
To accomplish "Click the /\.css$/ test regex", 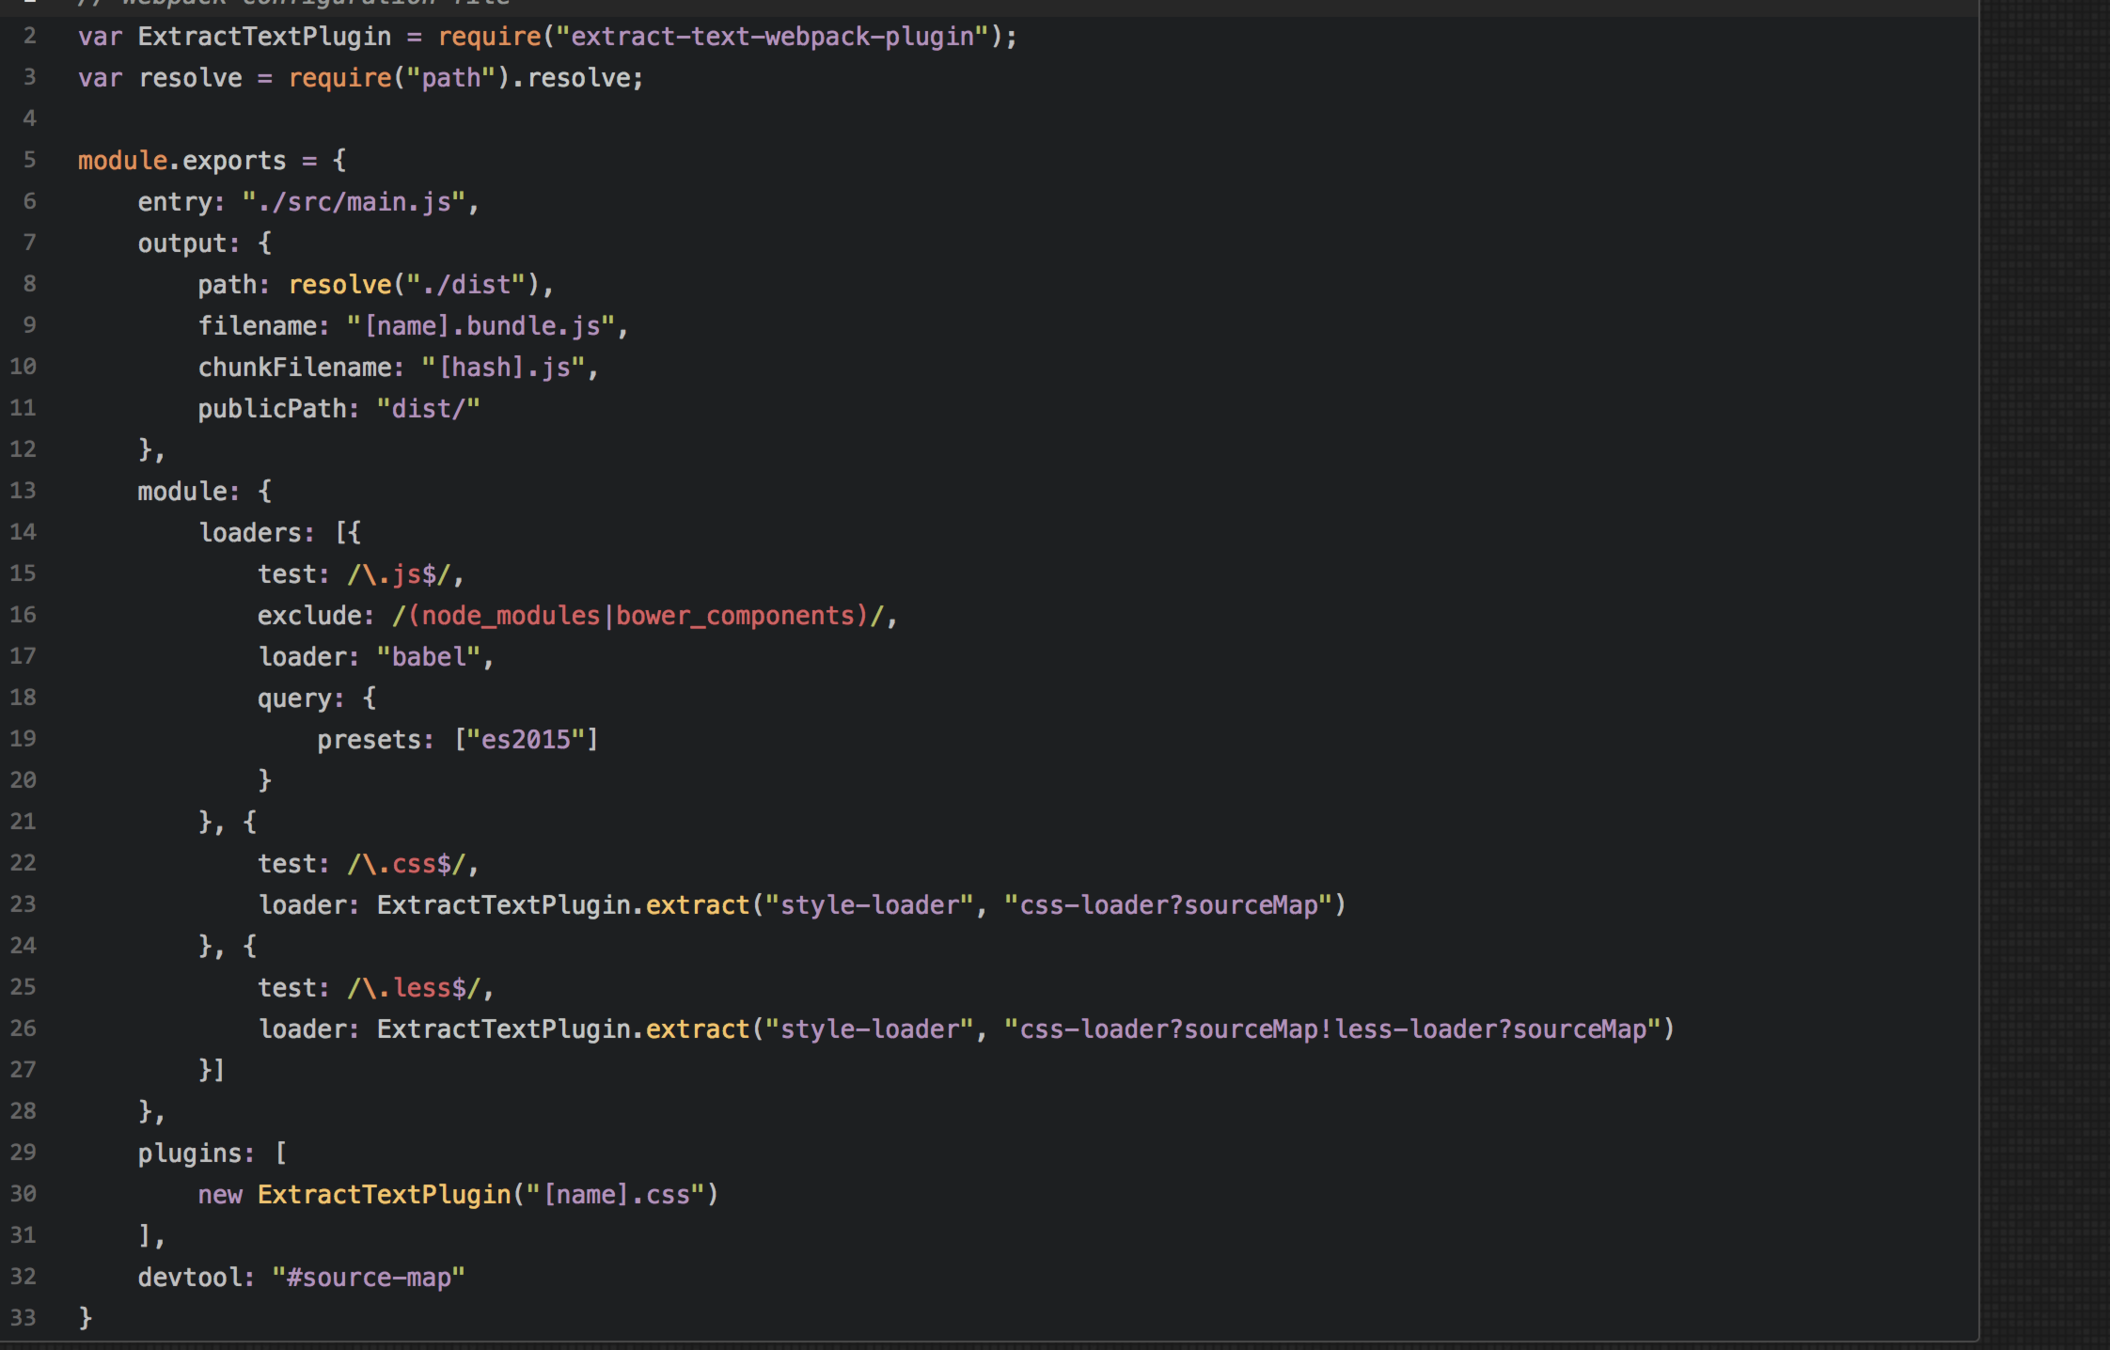I will click(x=405, y=864).
